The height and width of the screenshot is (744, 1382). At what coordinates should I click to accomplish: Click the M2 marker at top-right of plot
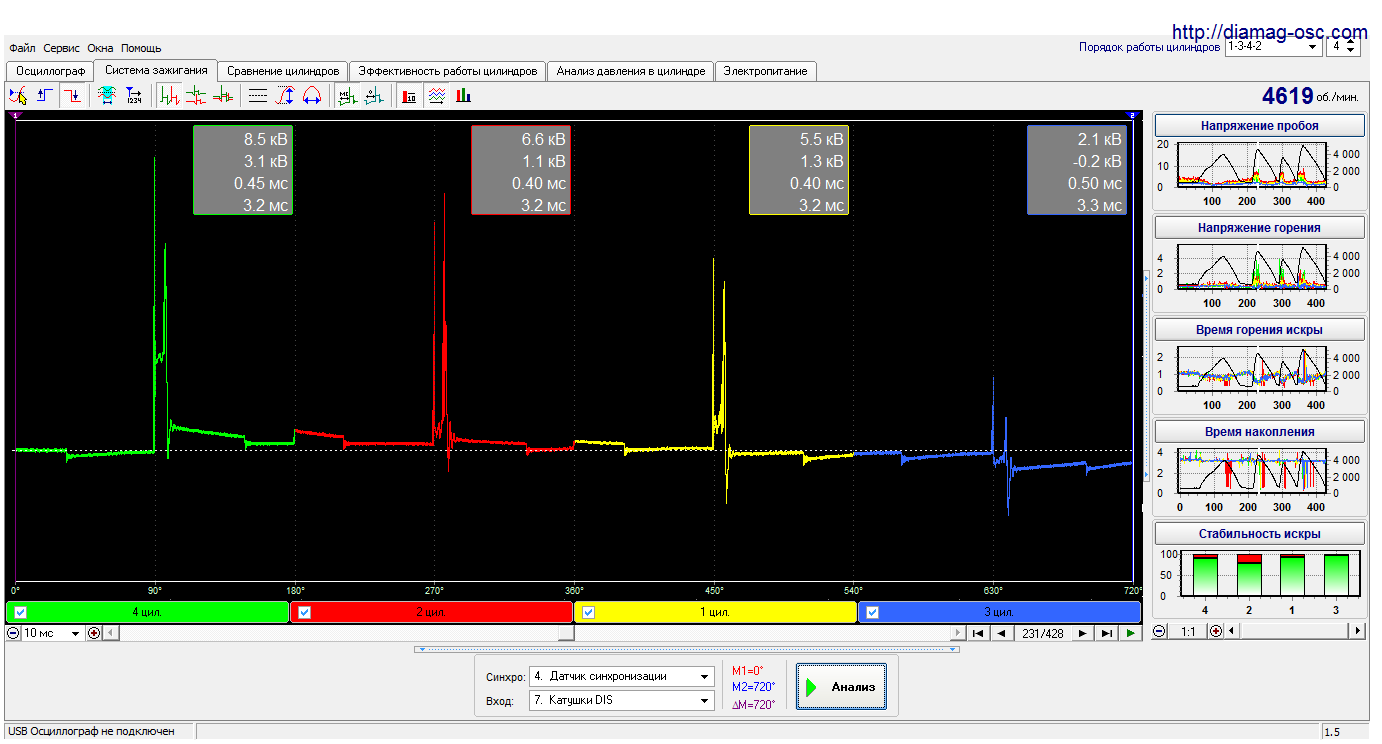tap(1133, 116)
